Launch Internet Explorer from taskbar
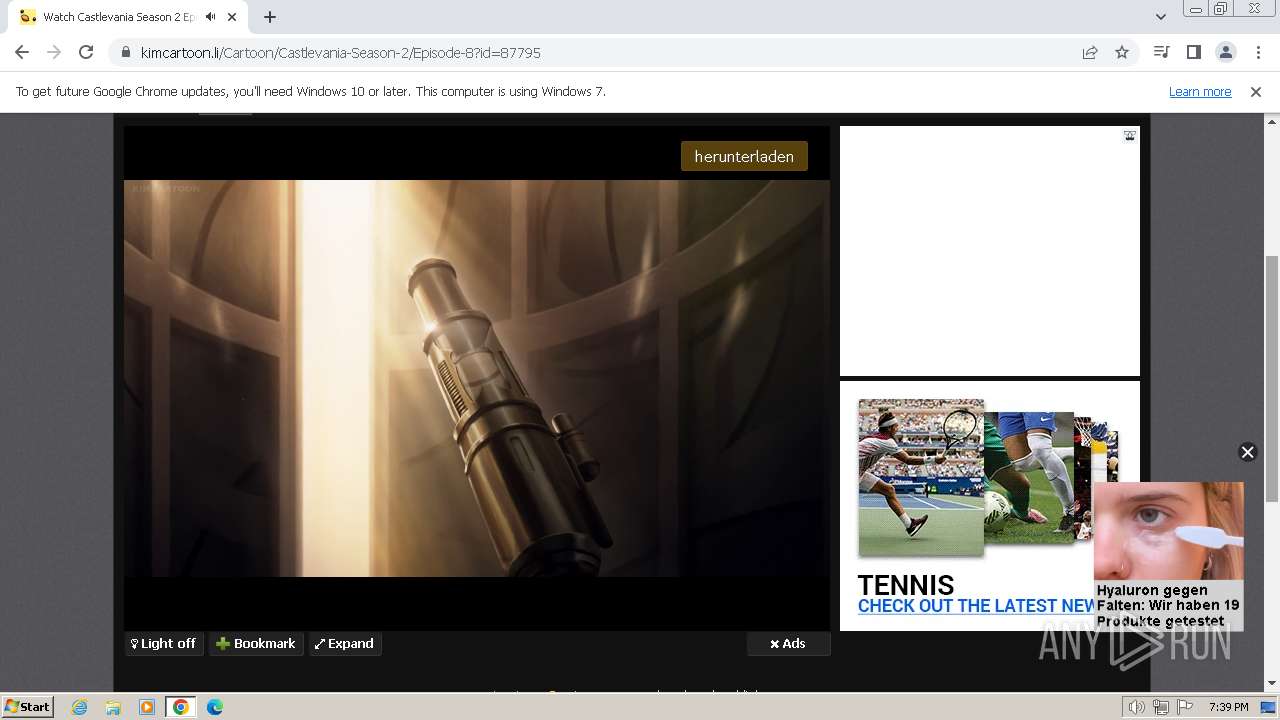Screen dimensions: 1280x720 (x=79, y=707)
